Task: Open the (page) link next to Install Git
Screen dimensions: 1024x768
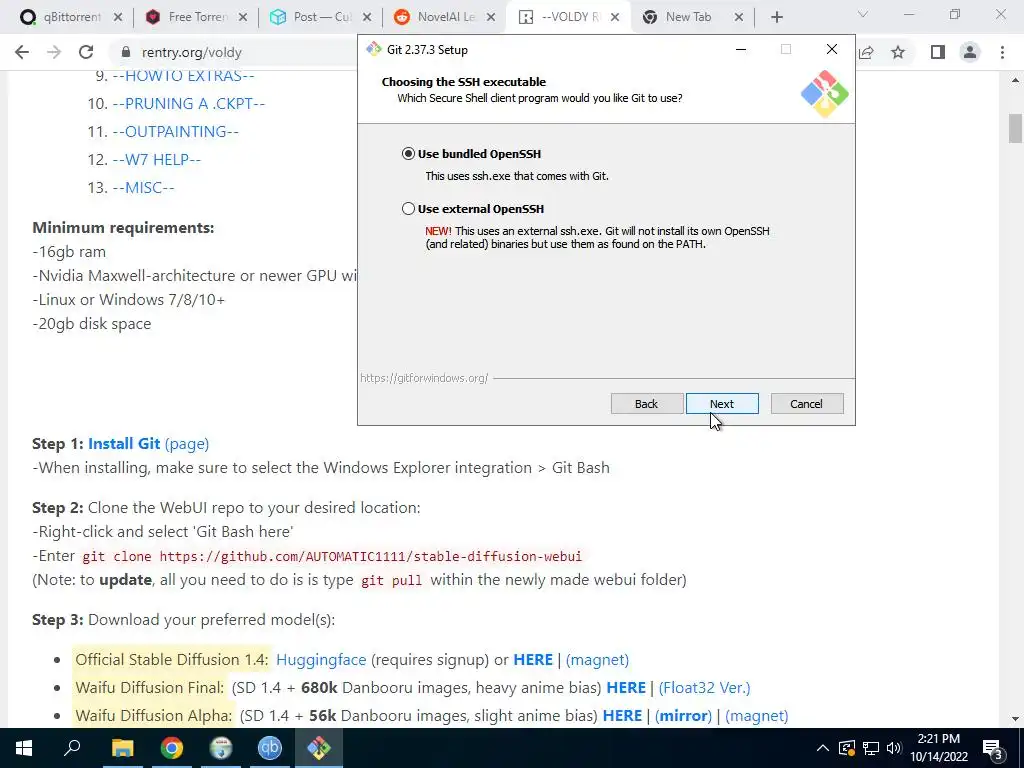Action: point(187,444)
